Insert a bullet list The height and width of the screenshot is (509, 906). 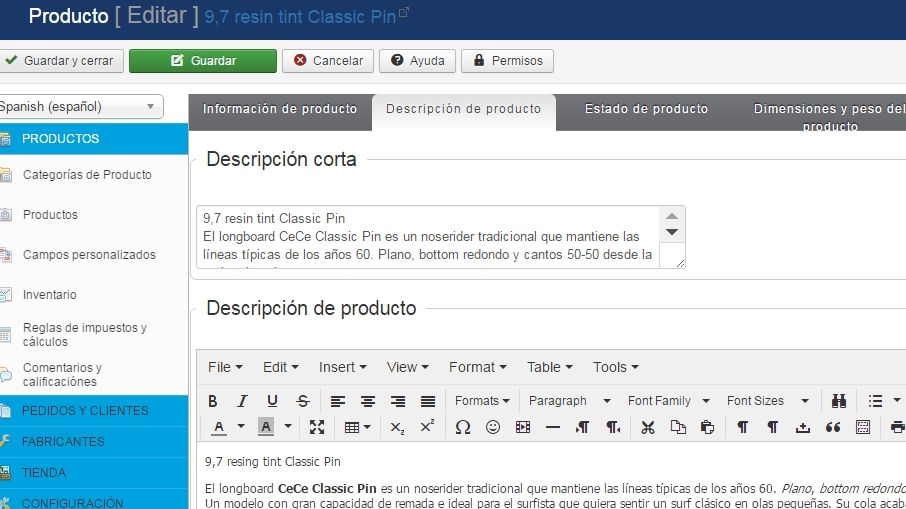pyautogui.click(x=875, y=401)
